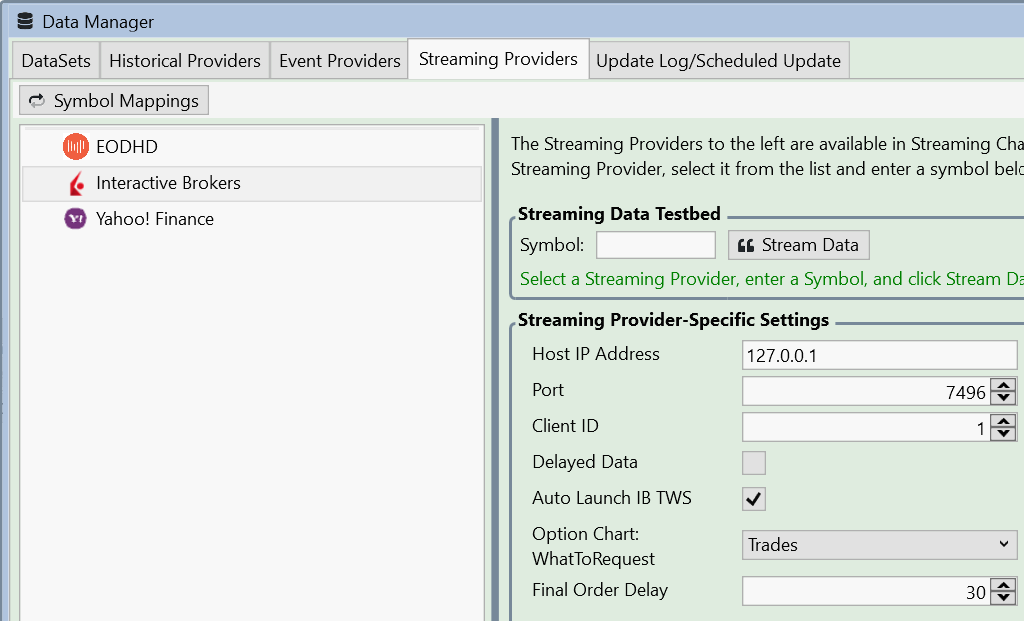Click the Data Manager database icon

[25, 21]
